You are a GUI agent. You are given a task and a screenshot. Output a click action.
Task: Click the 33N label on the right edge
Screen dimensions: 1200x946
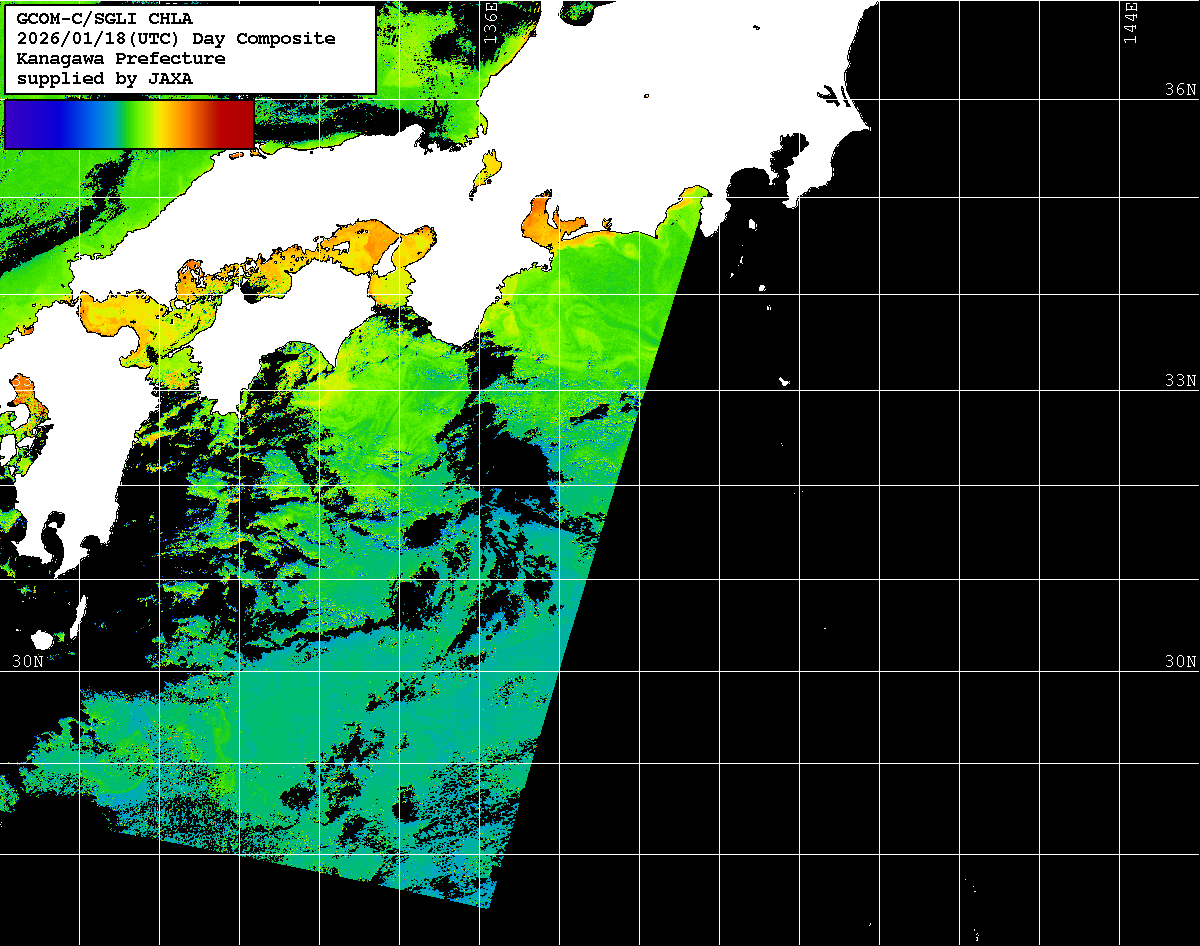pyautogui.click(x=1179, y=381)
